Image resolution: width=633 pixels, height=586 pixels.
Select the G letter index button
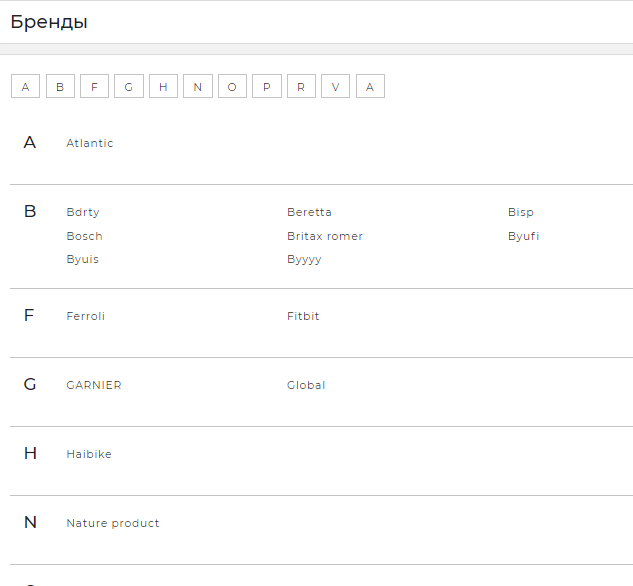pyautogui.click(x=128, y=87)
